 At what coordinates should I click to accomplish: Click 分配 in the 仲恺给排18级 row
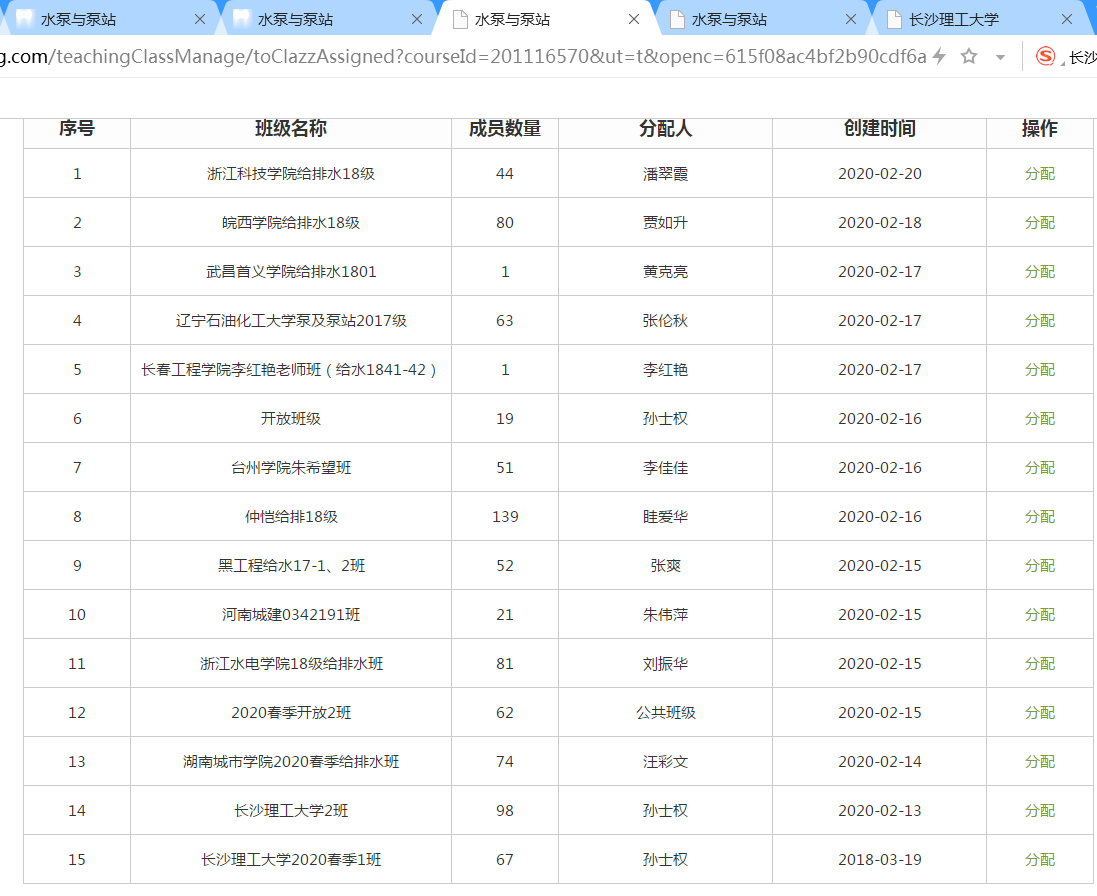tap(1039, 517)
